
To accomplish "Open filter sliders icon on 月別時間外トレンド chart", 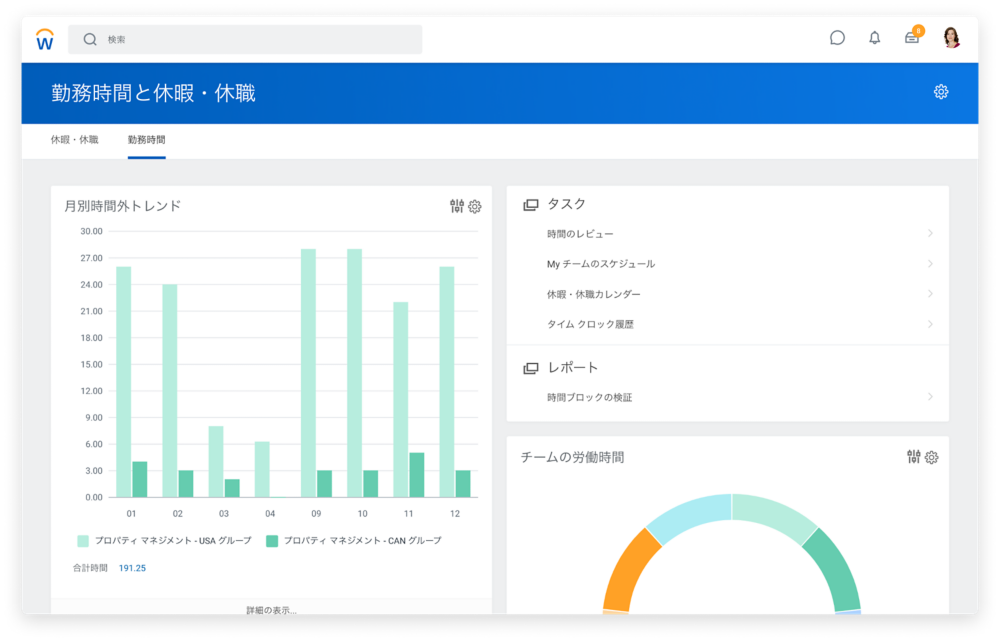I will tap(457, 206).
